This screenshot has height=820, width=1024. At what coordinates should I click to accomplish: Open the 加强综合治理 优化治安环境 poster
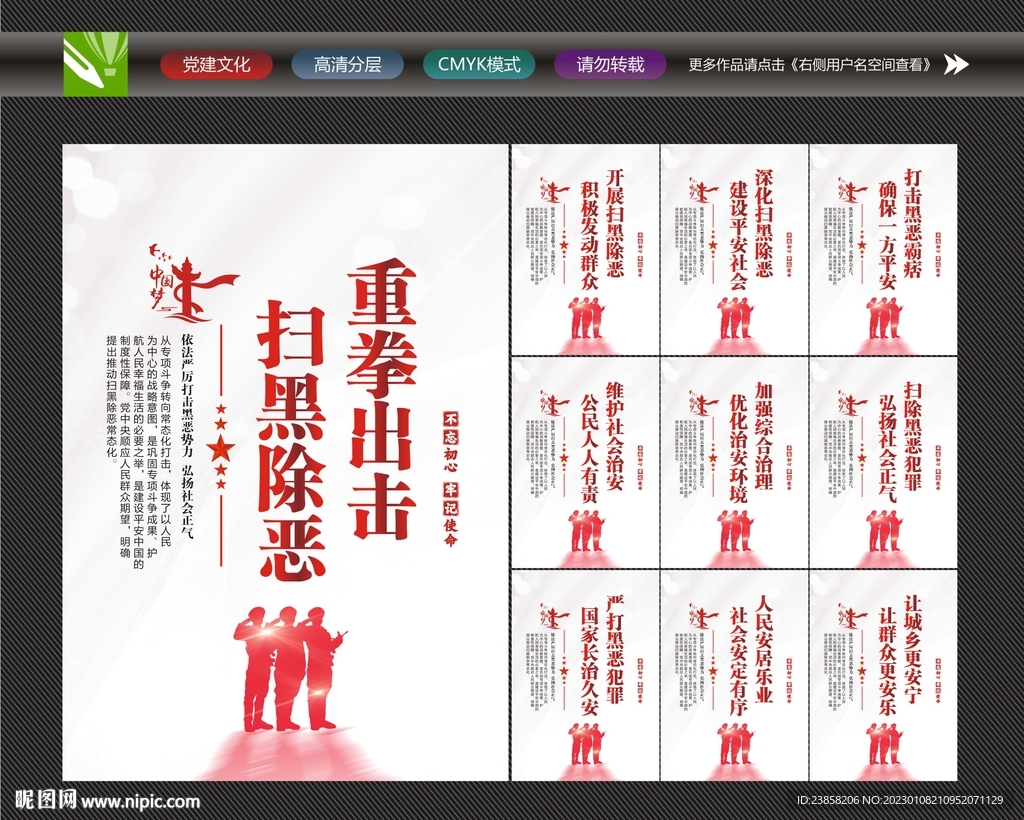[735, 463]
